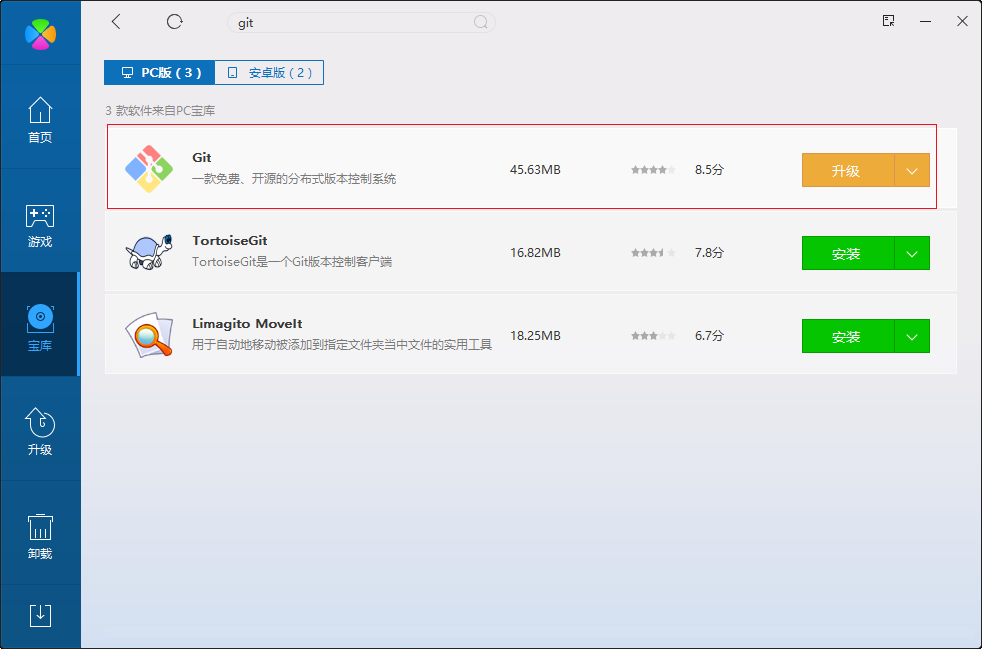Click the 16.82MB size text
This screenshot has height=649, width=982.
(535, 252)
